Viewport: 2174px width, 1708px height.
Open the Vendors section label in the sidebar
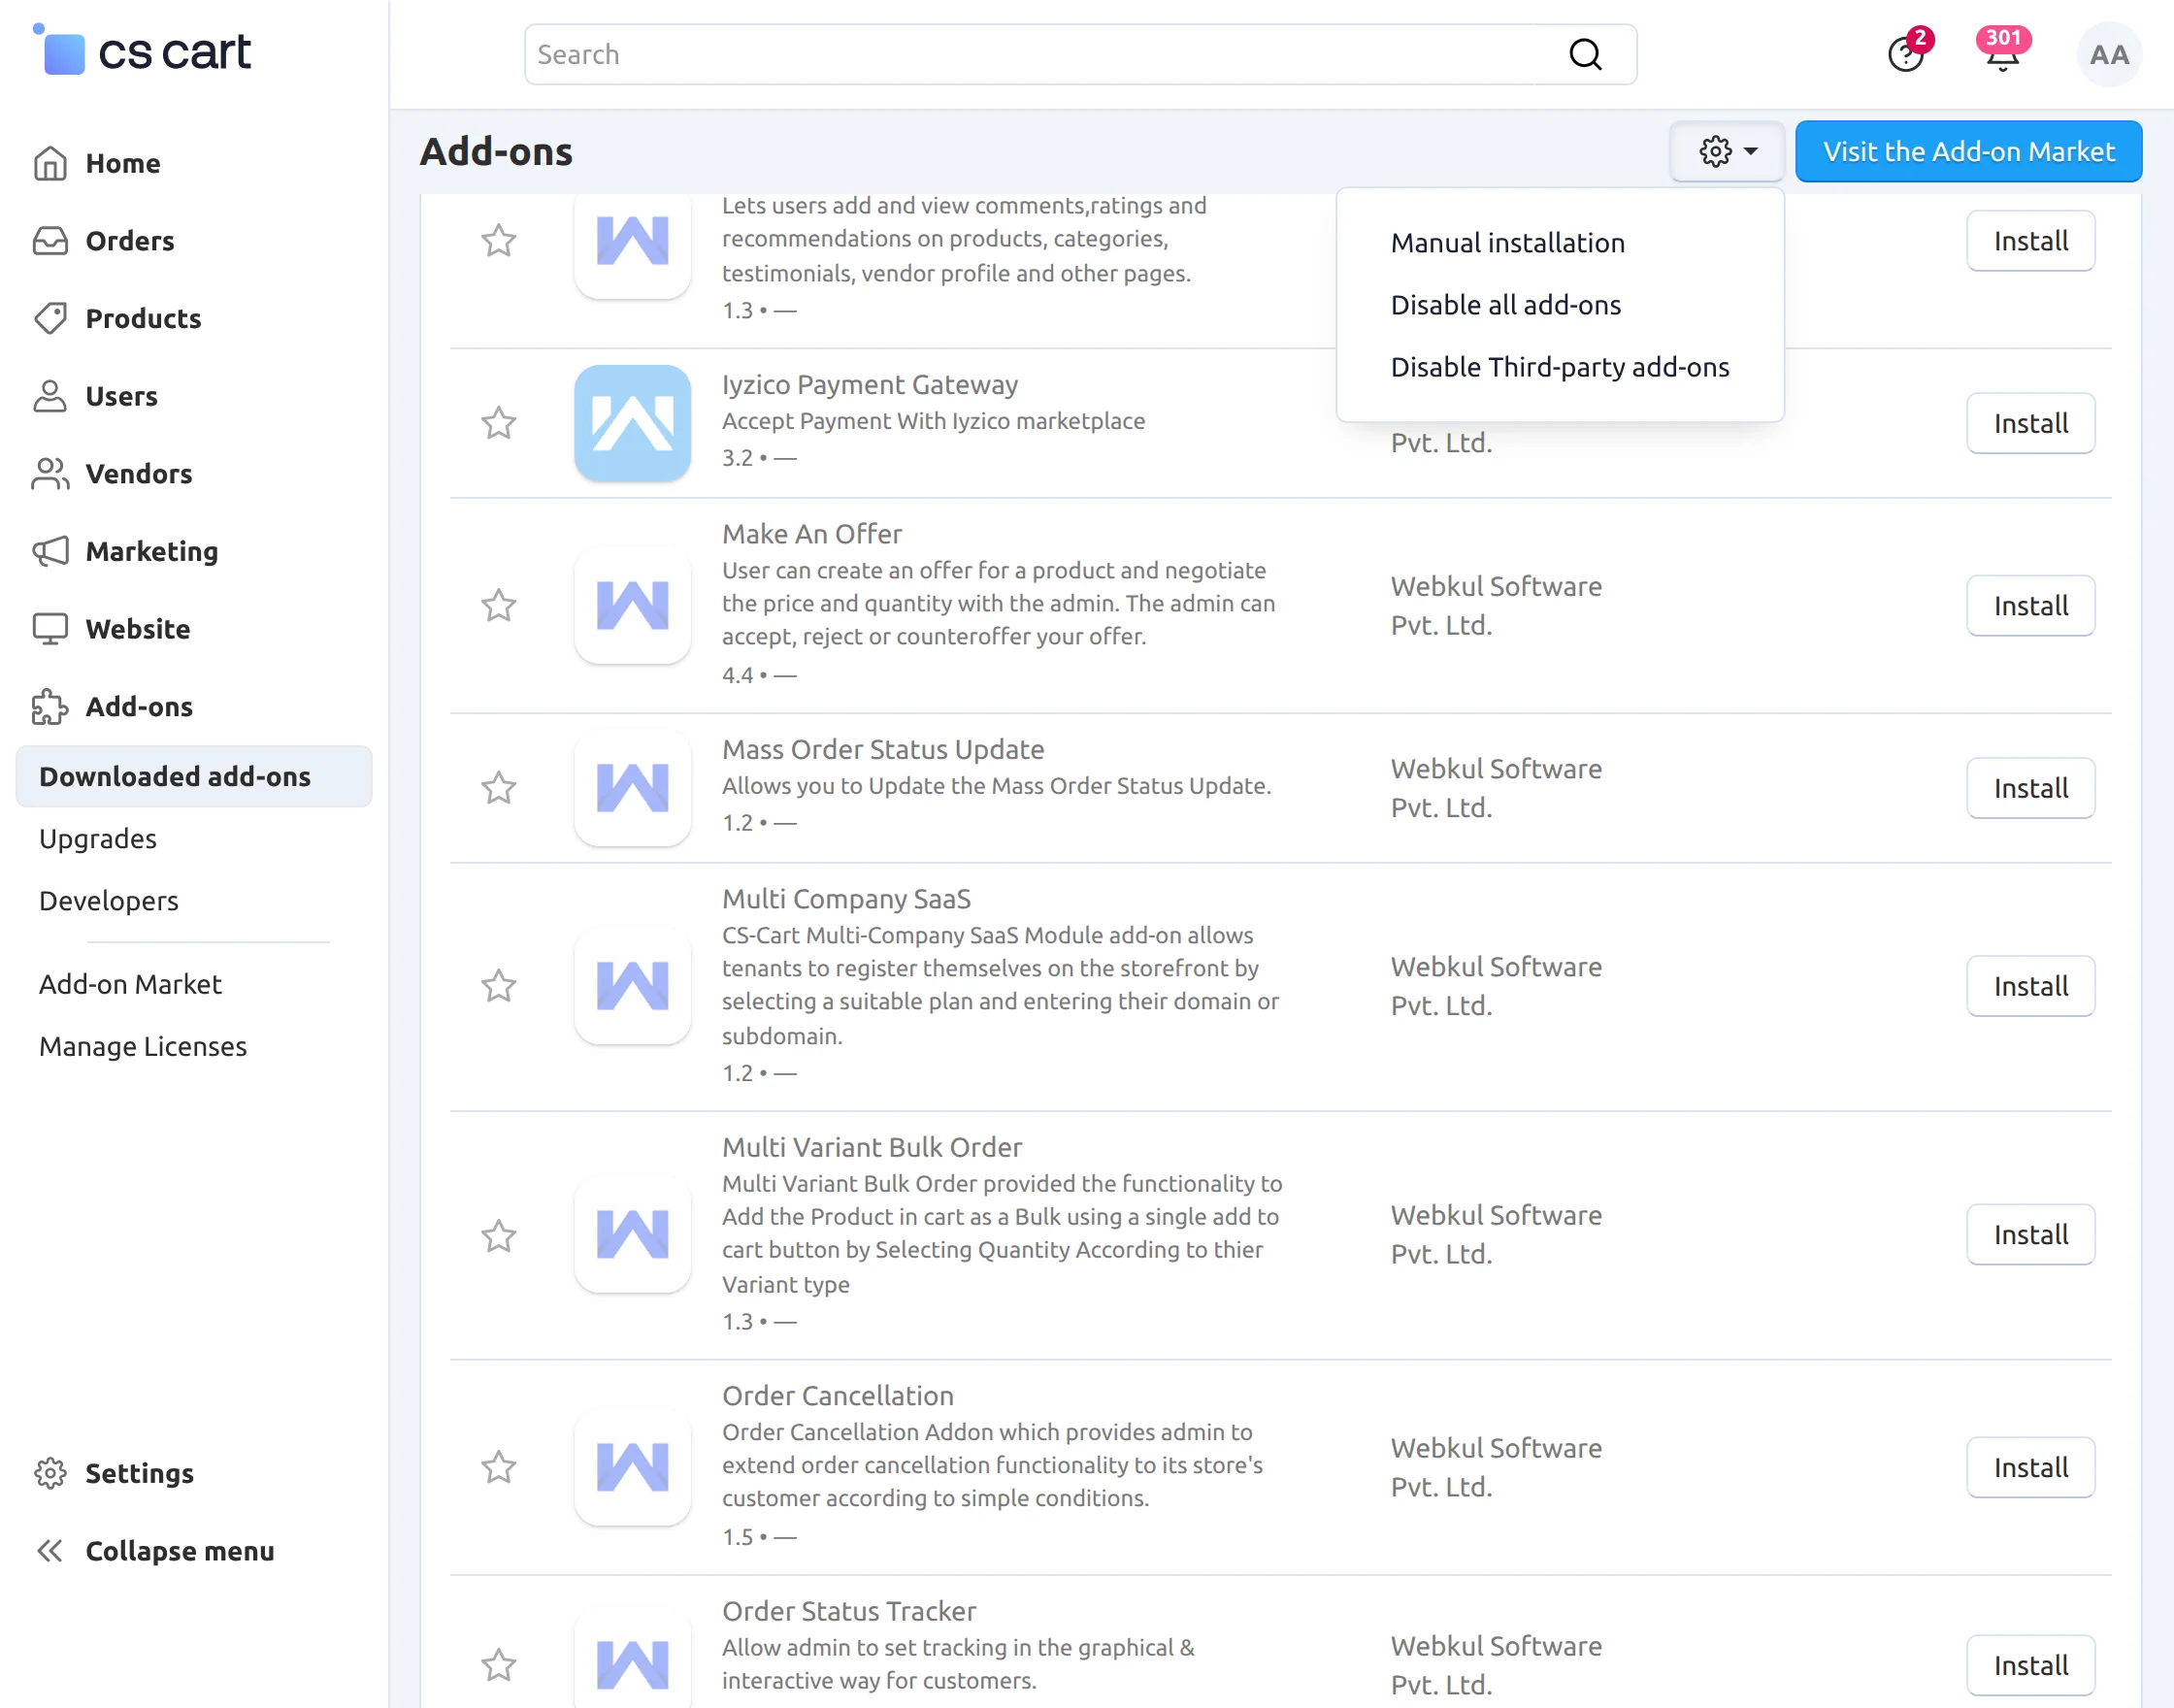[x=139, y=474]
